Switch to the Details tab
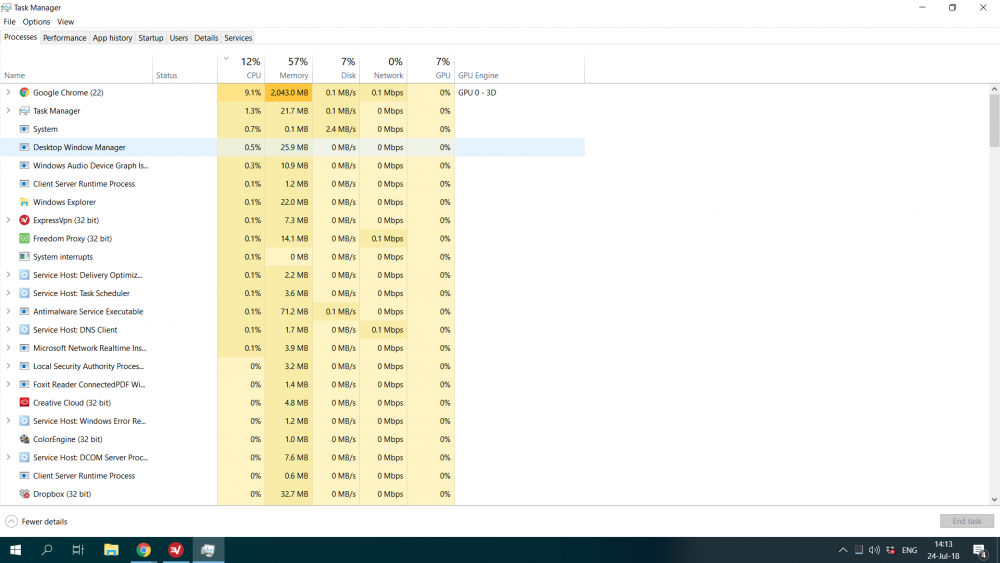 [x=206, y=38]
